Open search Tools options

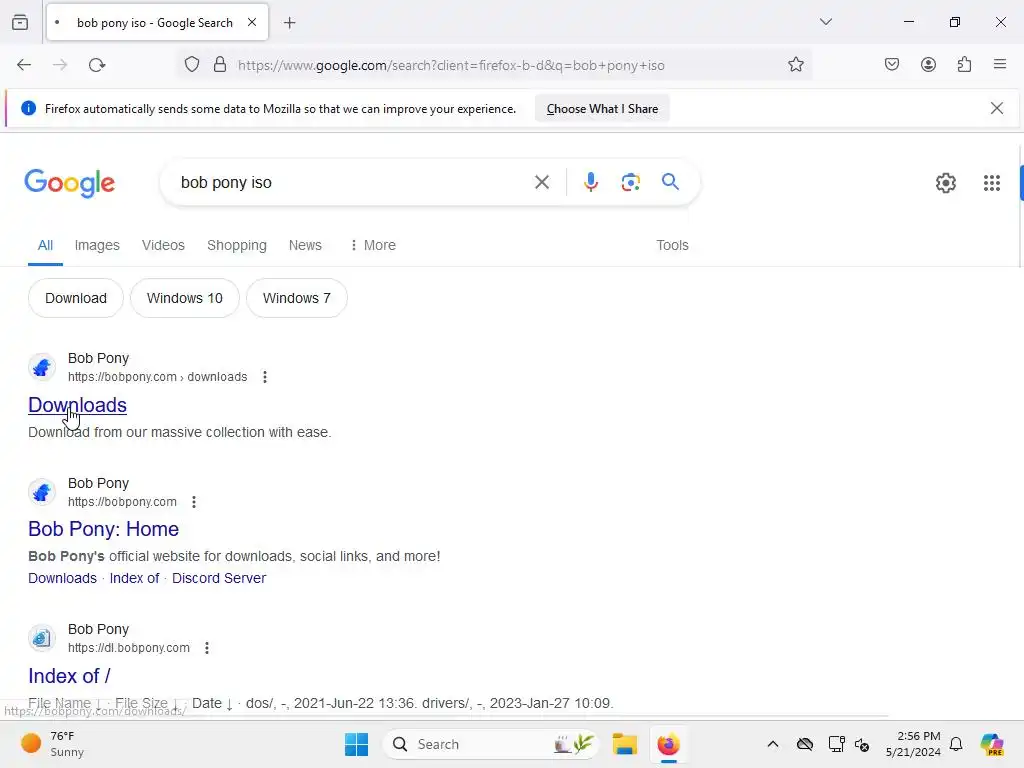coord(672,246)
